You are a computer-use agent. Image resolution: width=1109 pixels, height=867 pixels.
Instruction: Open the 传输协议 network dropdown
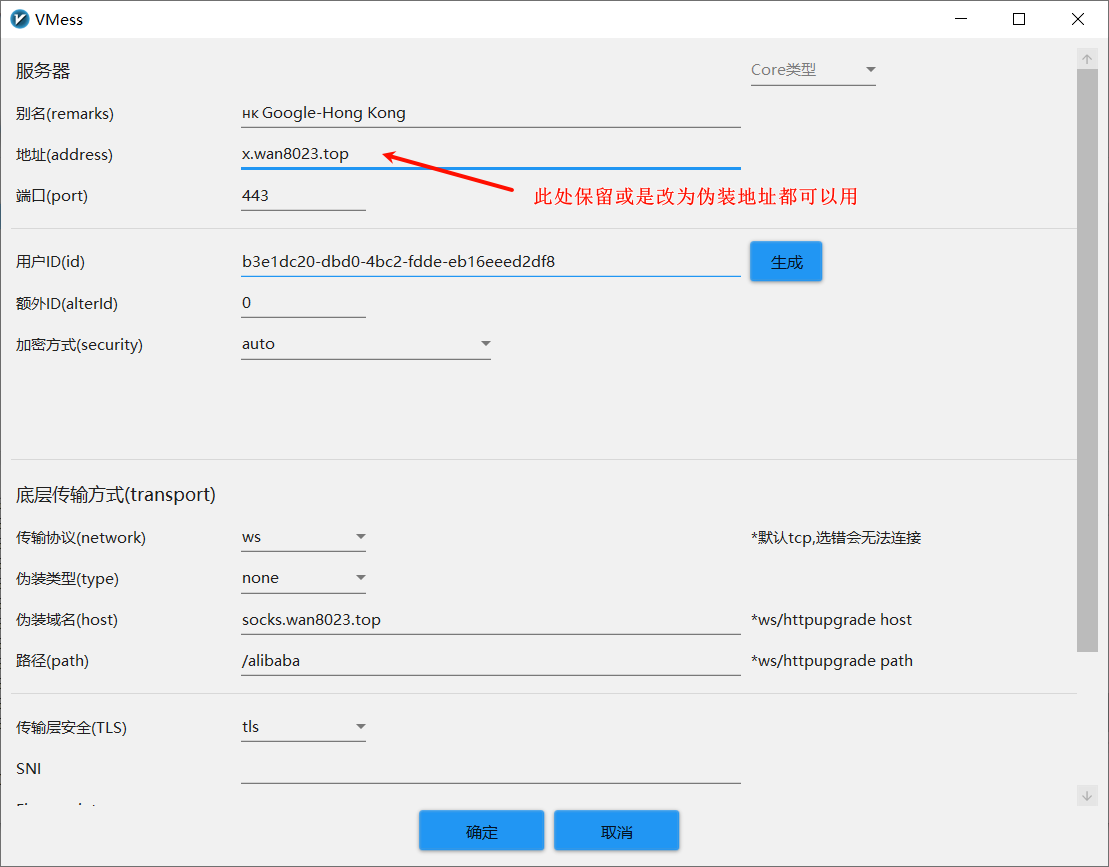pos(304,538)
